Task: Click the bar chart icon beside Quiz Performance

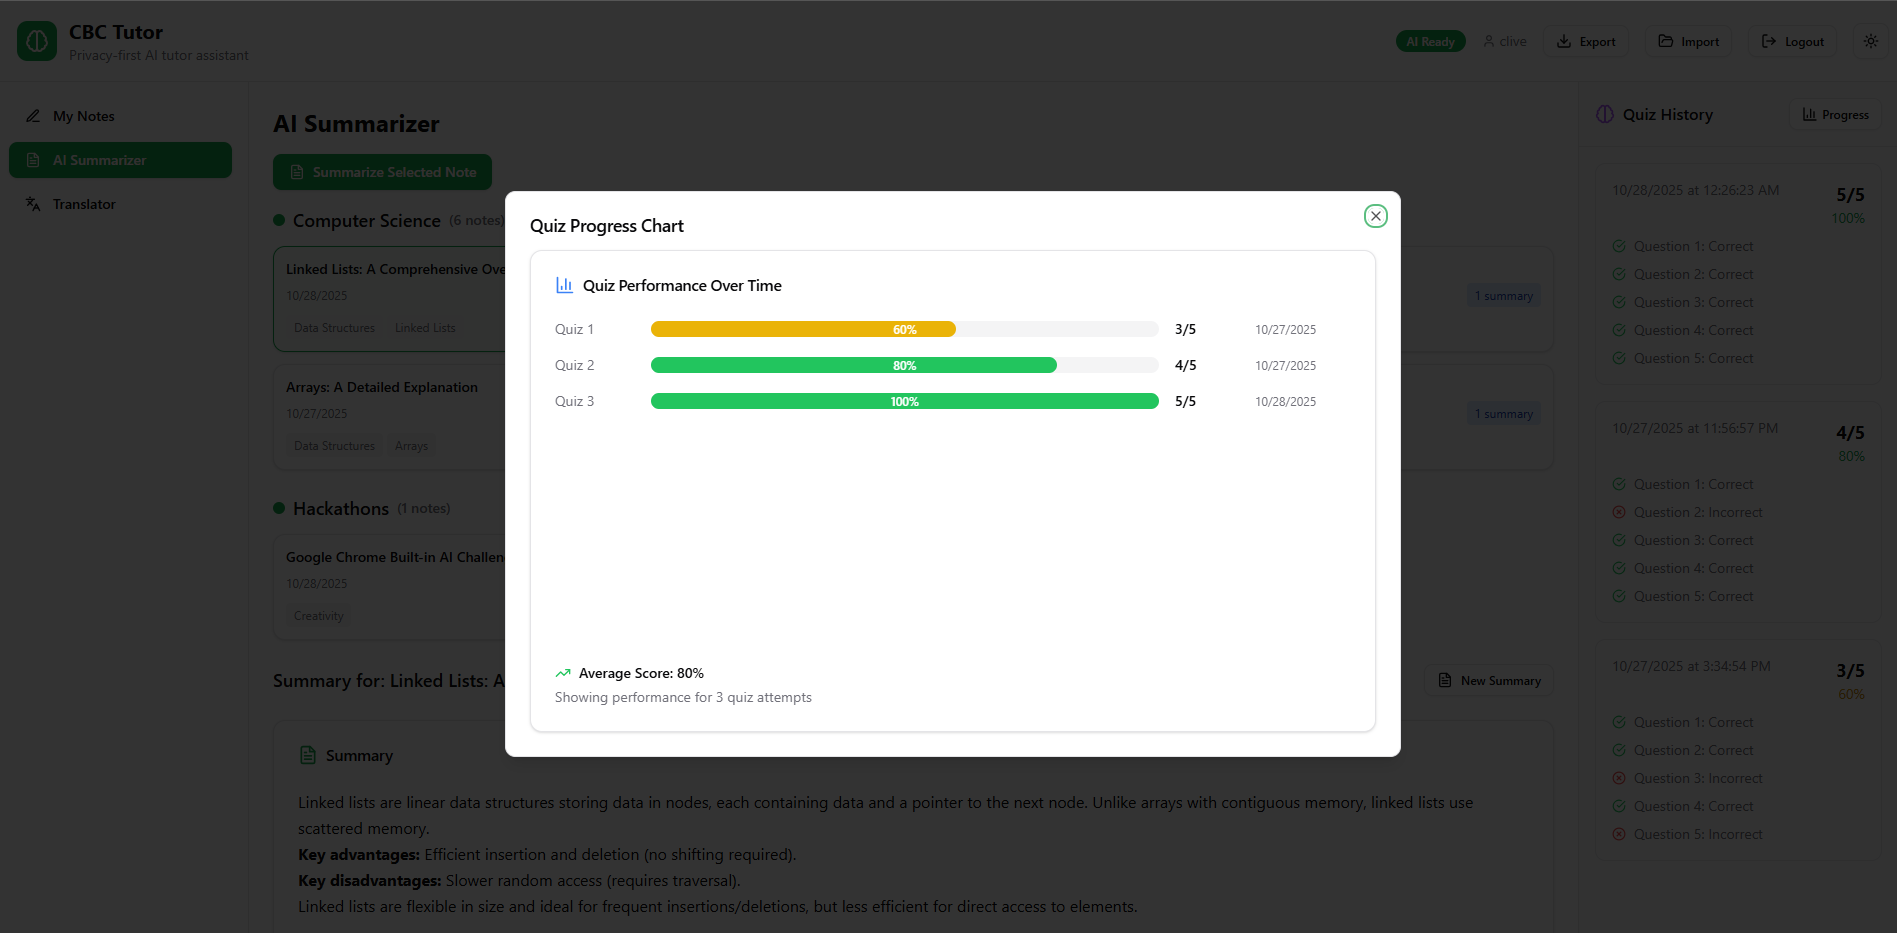Action: 564,285
